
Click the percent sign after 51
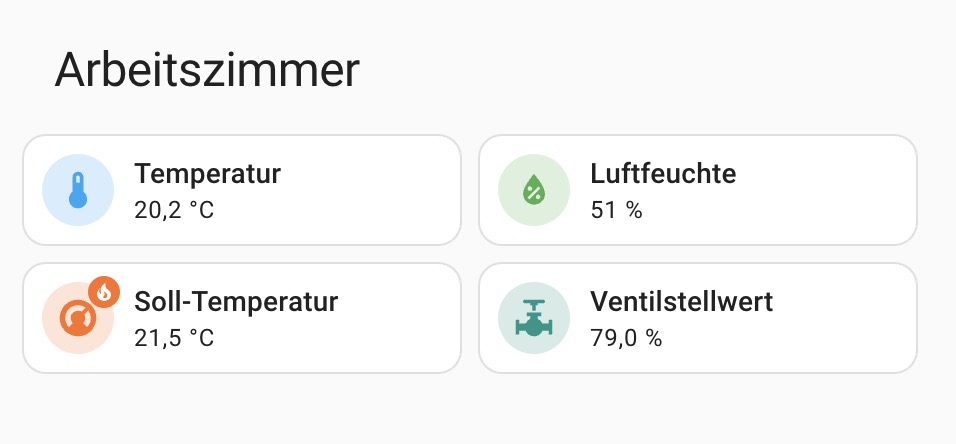(634, 210)
